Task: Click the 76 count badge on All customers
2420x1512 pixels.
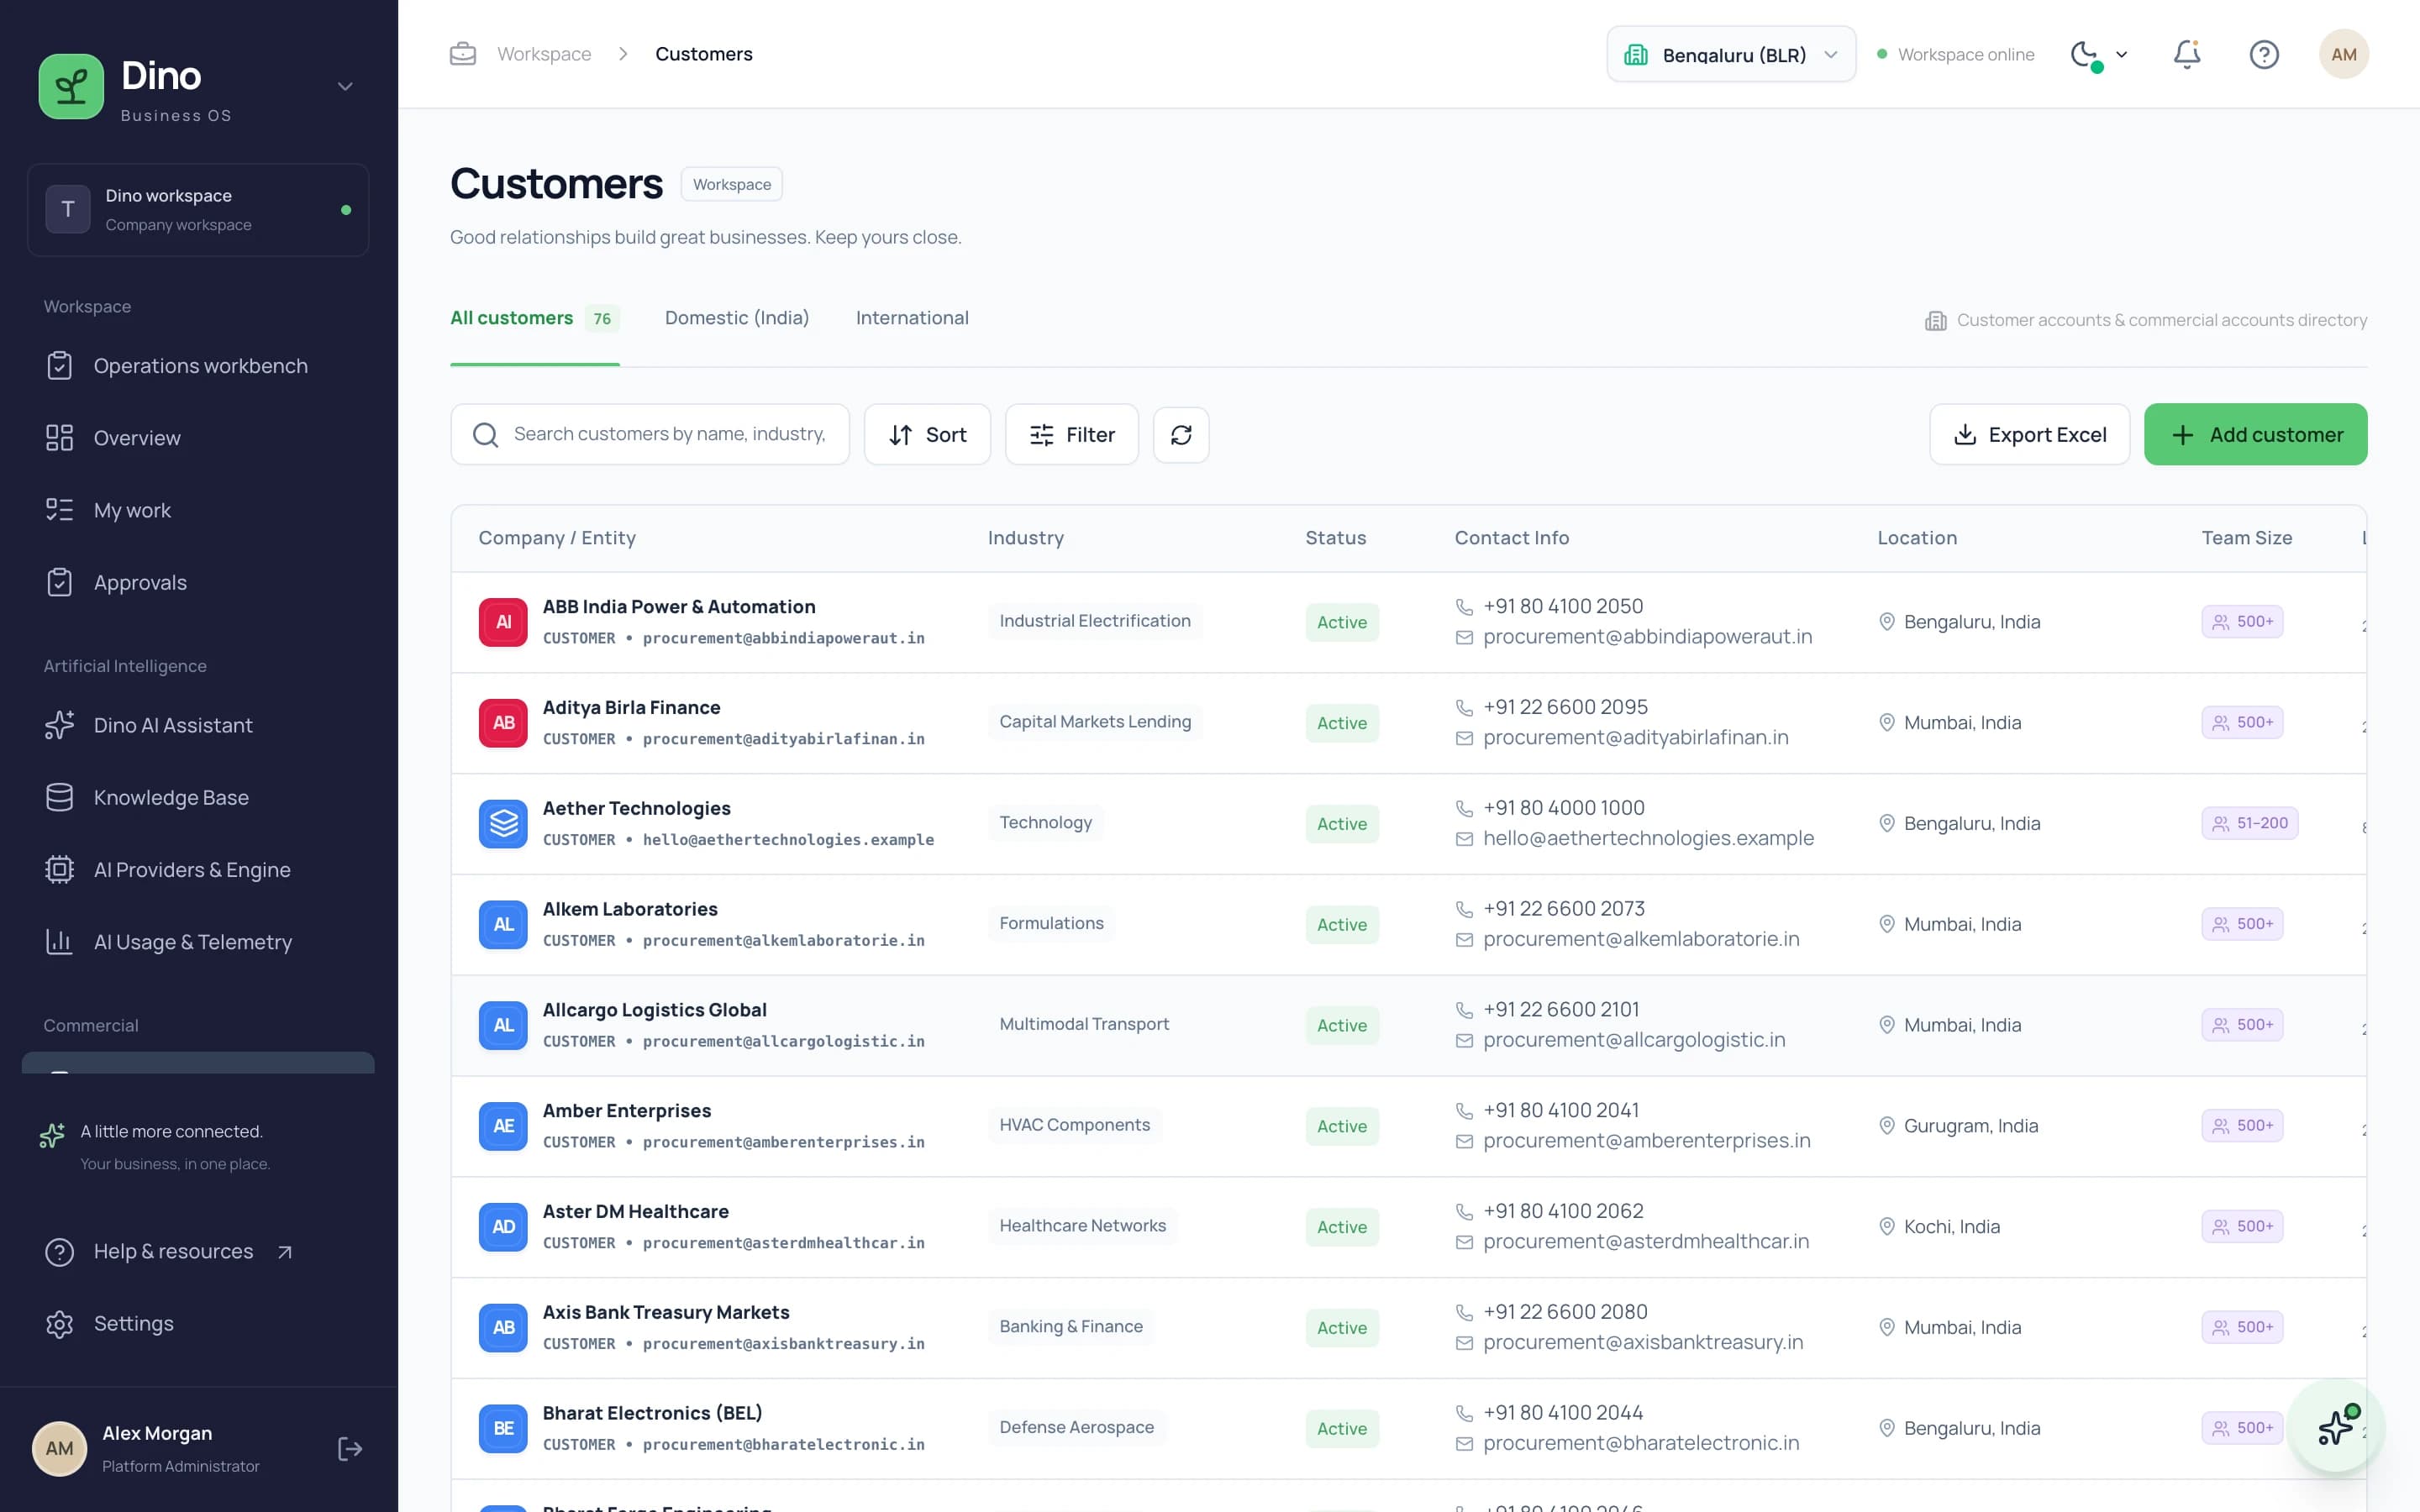Action: 602,319
